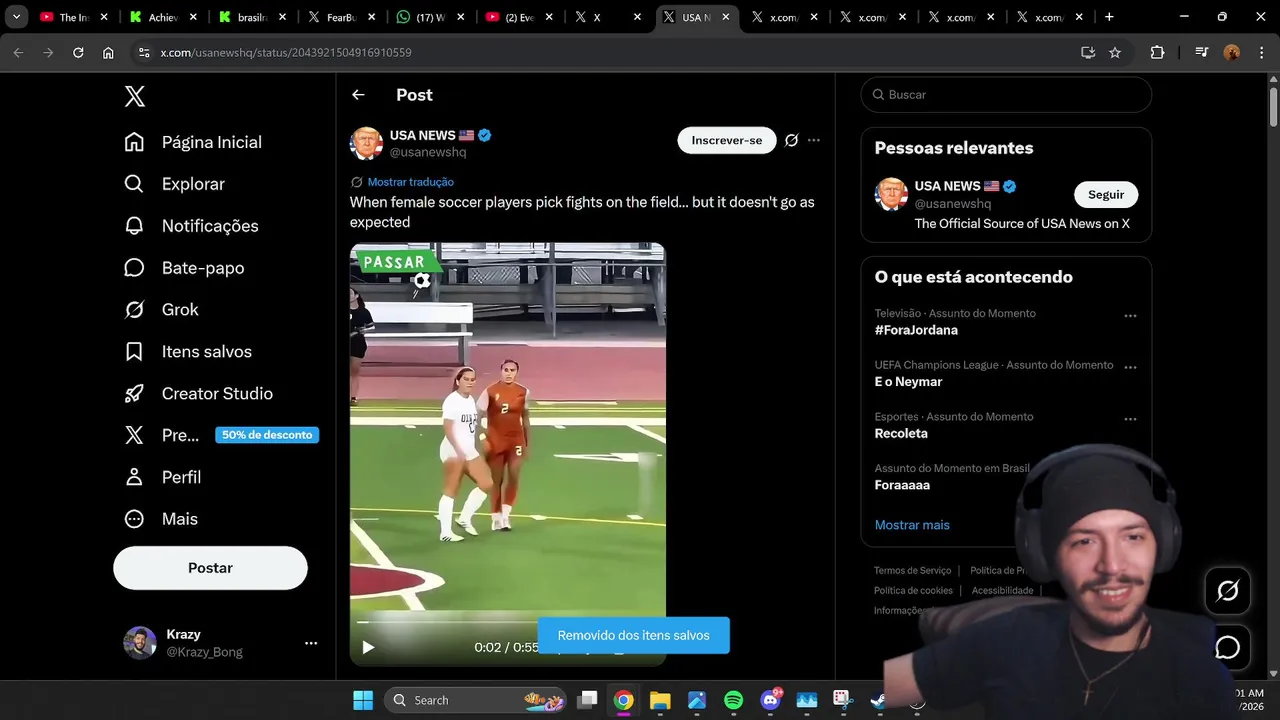
Task: Click the @usanewshq handle on post
Action: 428,152
